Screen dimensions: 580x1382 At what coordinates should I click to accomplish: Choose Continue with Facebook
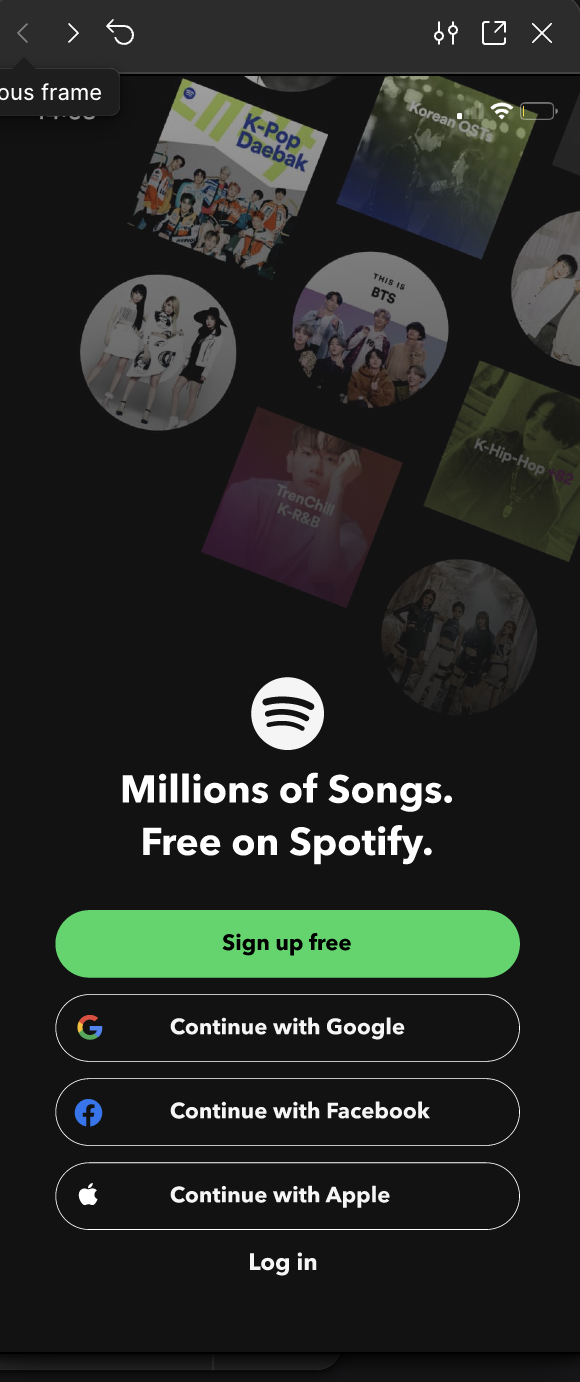pos(287,1111)
